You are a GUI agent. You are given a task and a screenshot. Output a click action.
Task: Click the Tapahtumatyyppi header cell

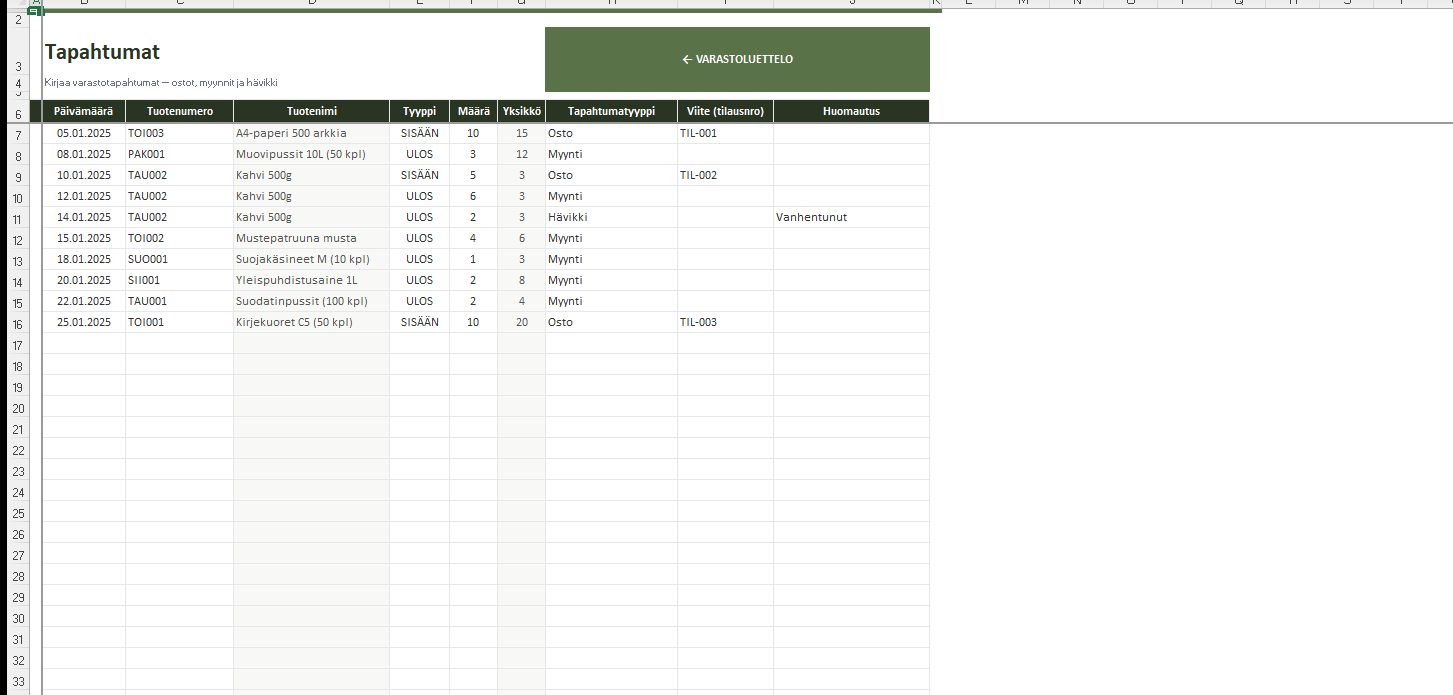(x=610, y=111)
